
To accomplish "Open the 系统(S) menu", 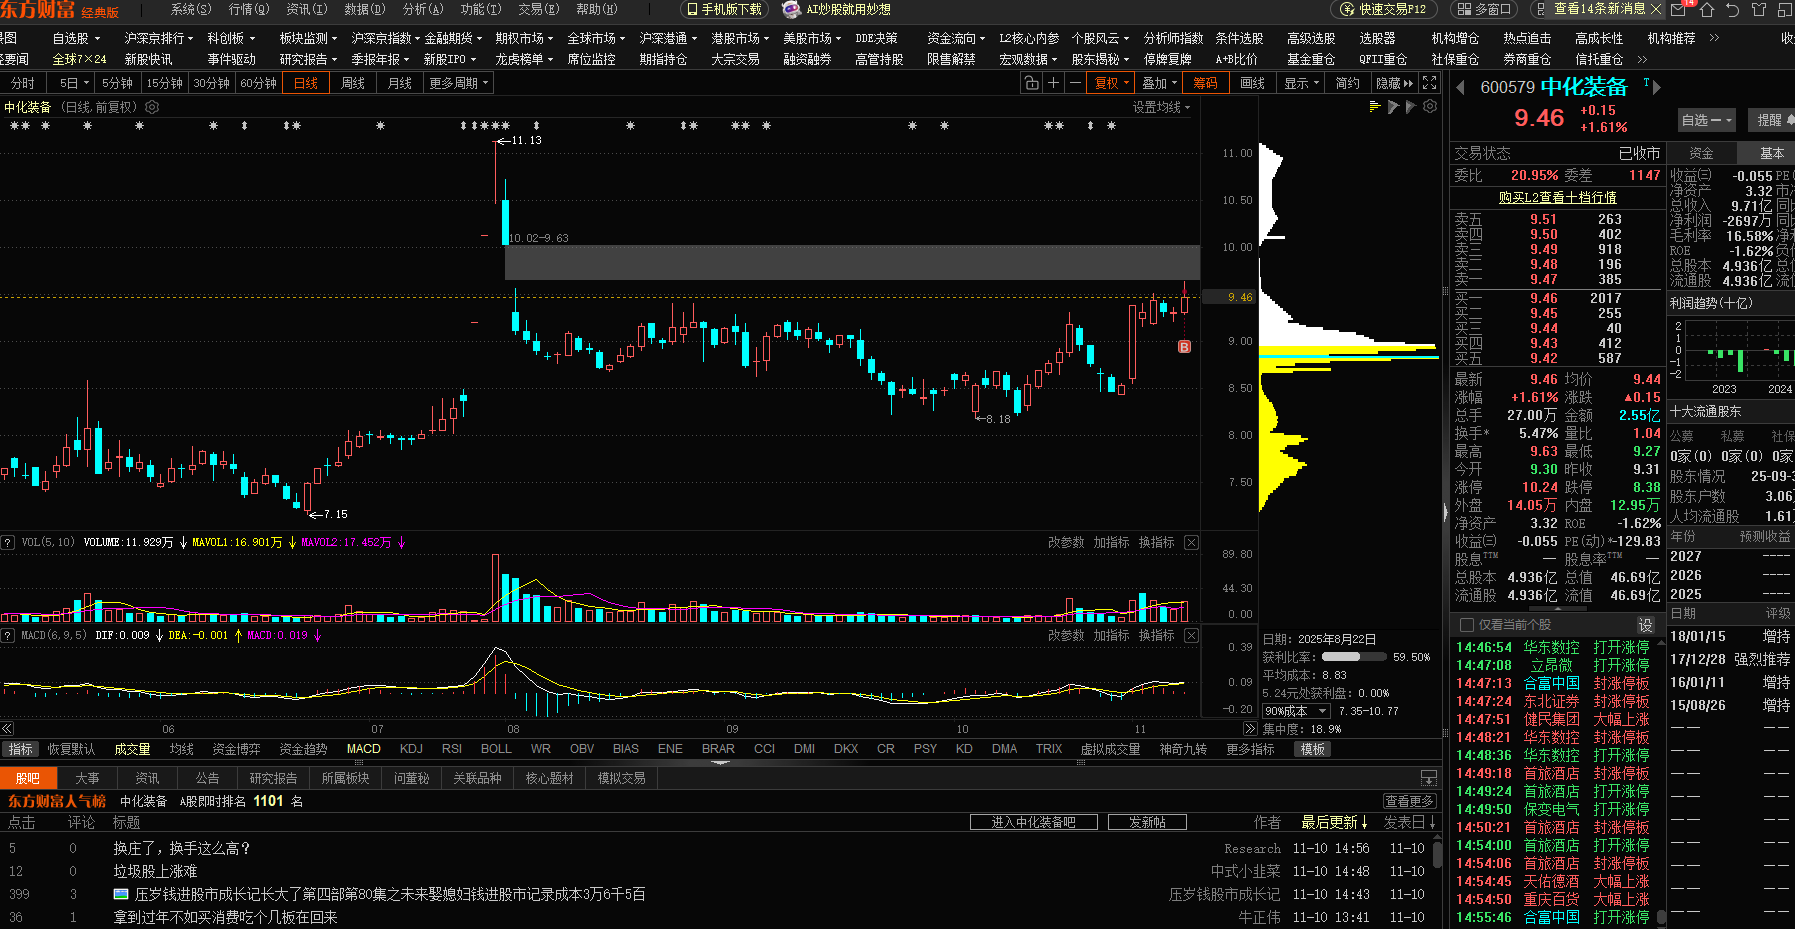I will coord(191,9).
